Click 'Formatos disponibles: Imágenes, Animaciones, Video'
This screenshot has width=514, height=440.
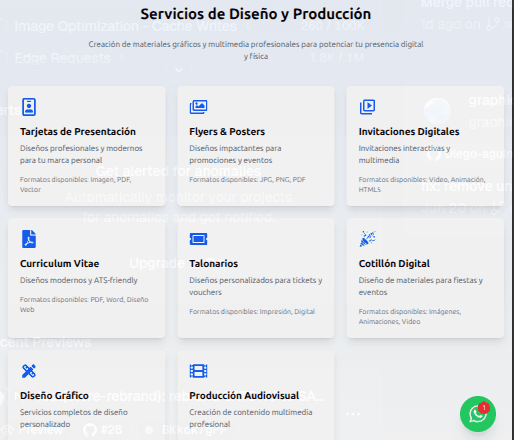click(x=410, y=317)
